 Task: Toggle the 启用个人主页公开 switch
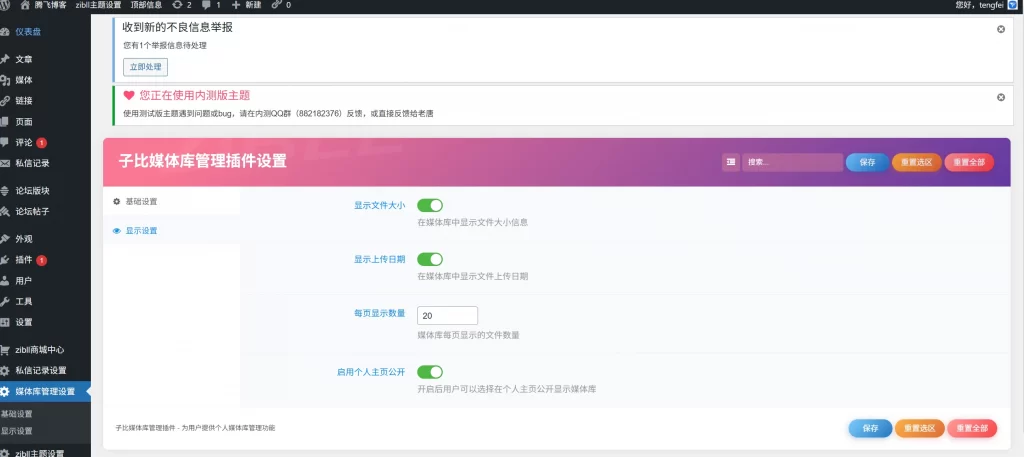pos(430,372)
